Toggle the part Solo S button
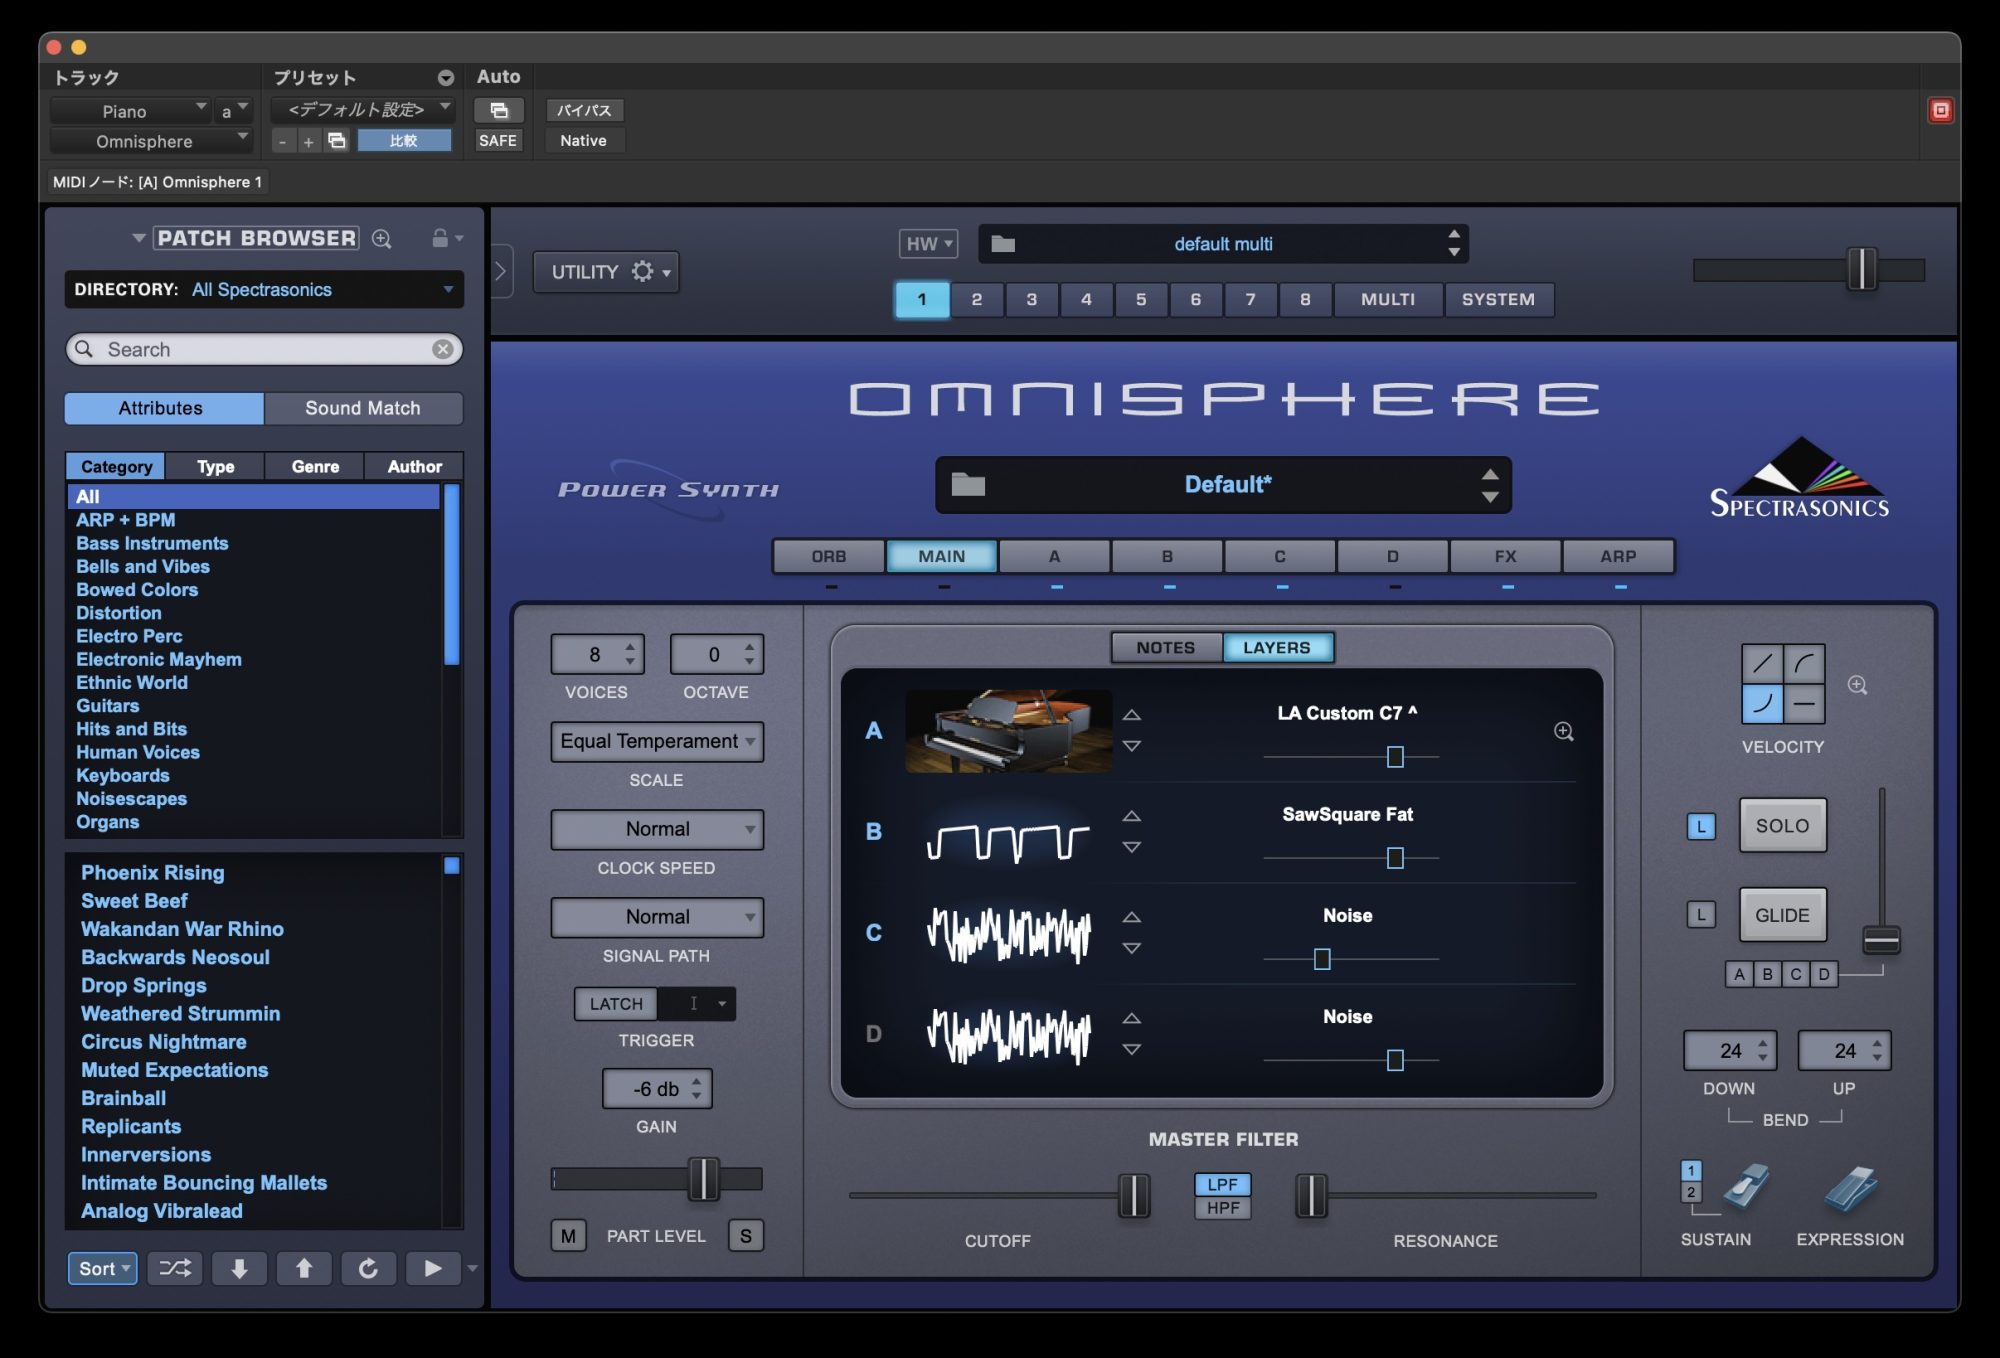Viewport: 2000px width, 1358px height. click(746, 1236)
